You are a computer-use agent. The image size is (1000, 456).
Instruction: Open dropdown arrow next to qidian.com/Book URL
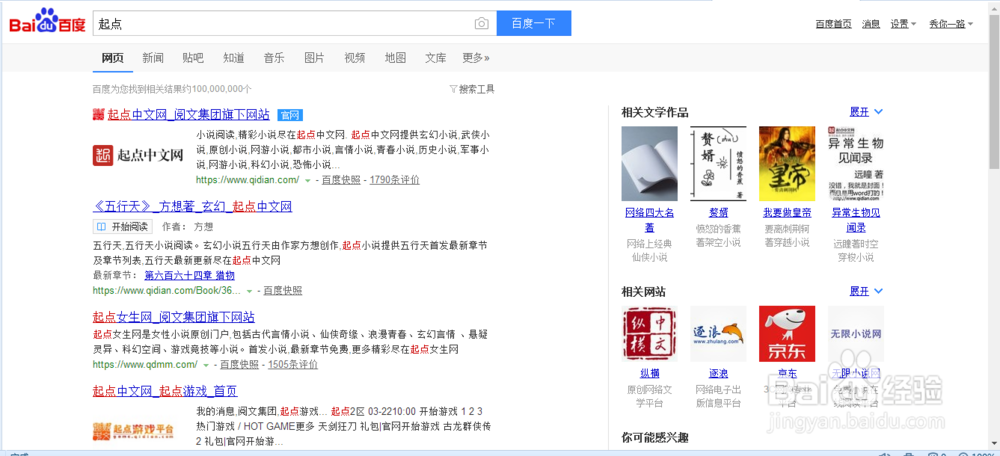click(x=249, y=291)
